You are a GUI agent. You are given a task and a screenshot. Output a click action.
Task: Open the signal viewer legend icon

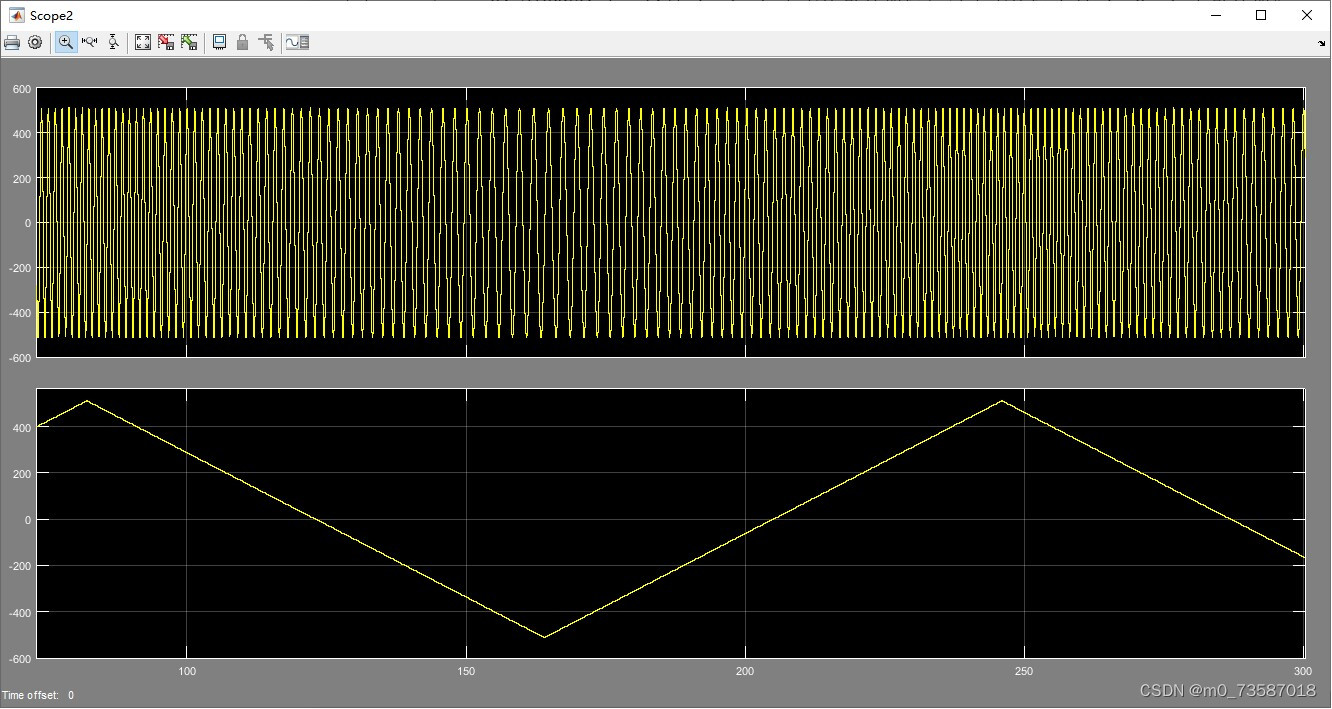click(x=297, y=42)
